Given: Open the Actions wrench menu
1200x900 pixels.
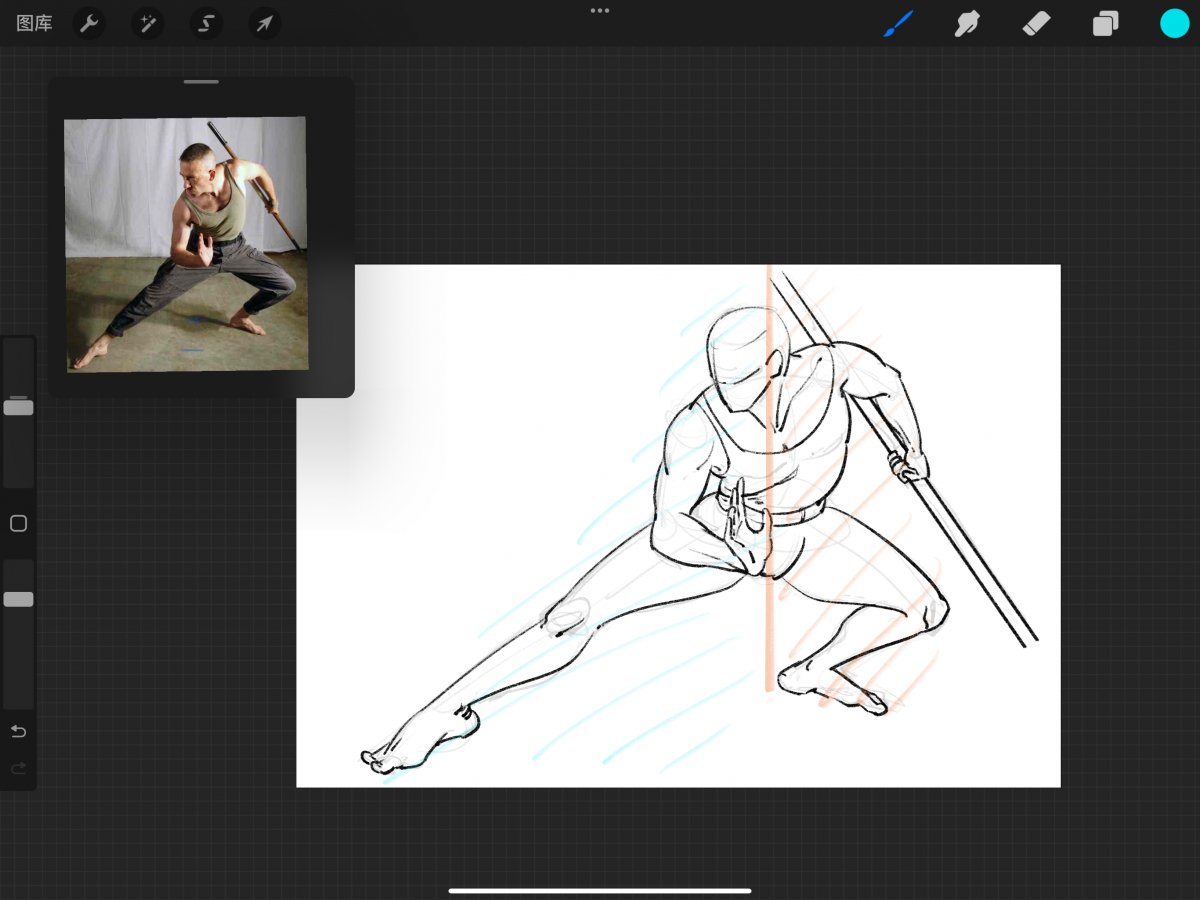Looking at the screenshot, I should [89, 23].
